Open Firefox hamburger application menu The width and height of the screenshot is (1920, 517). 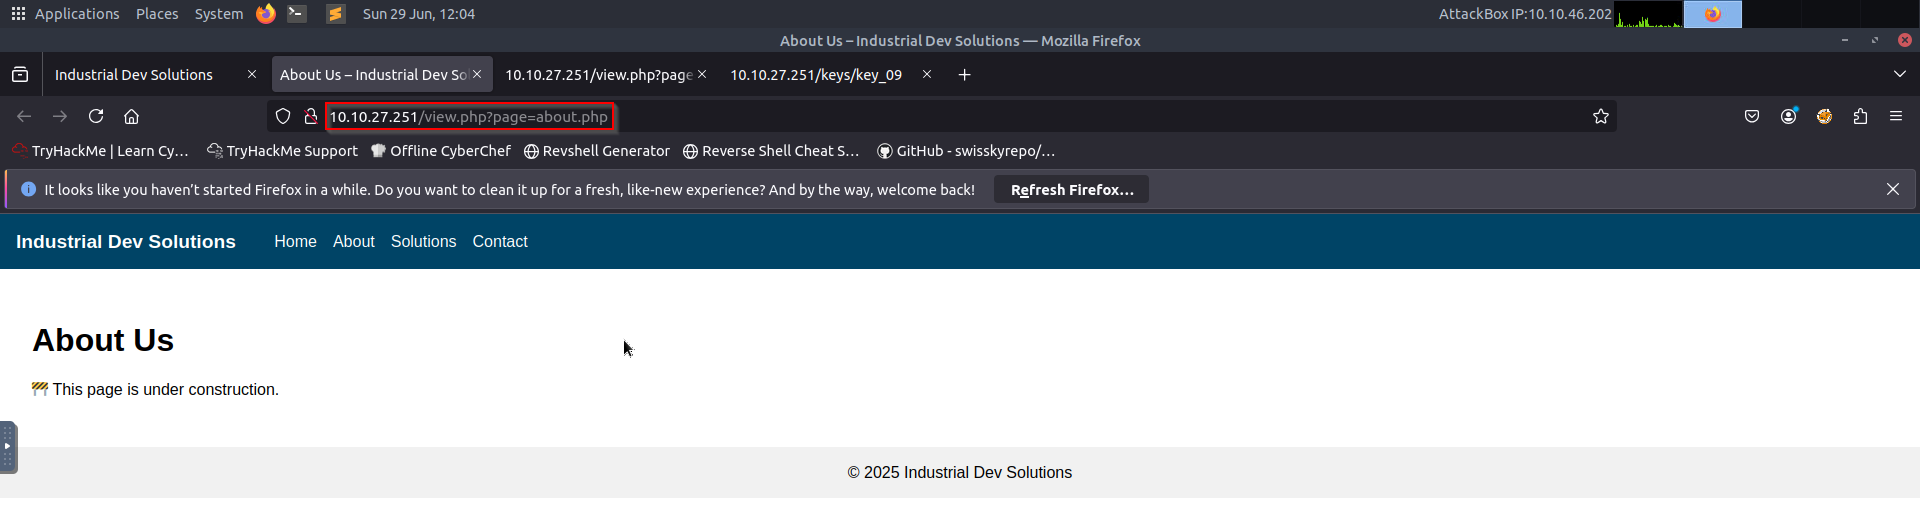point(1896,116)
